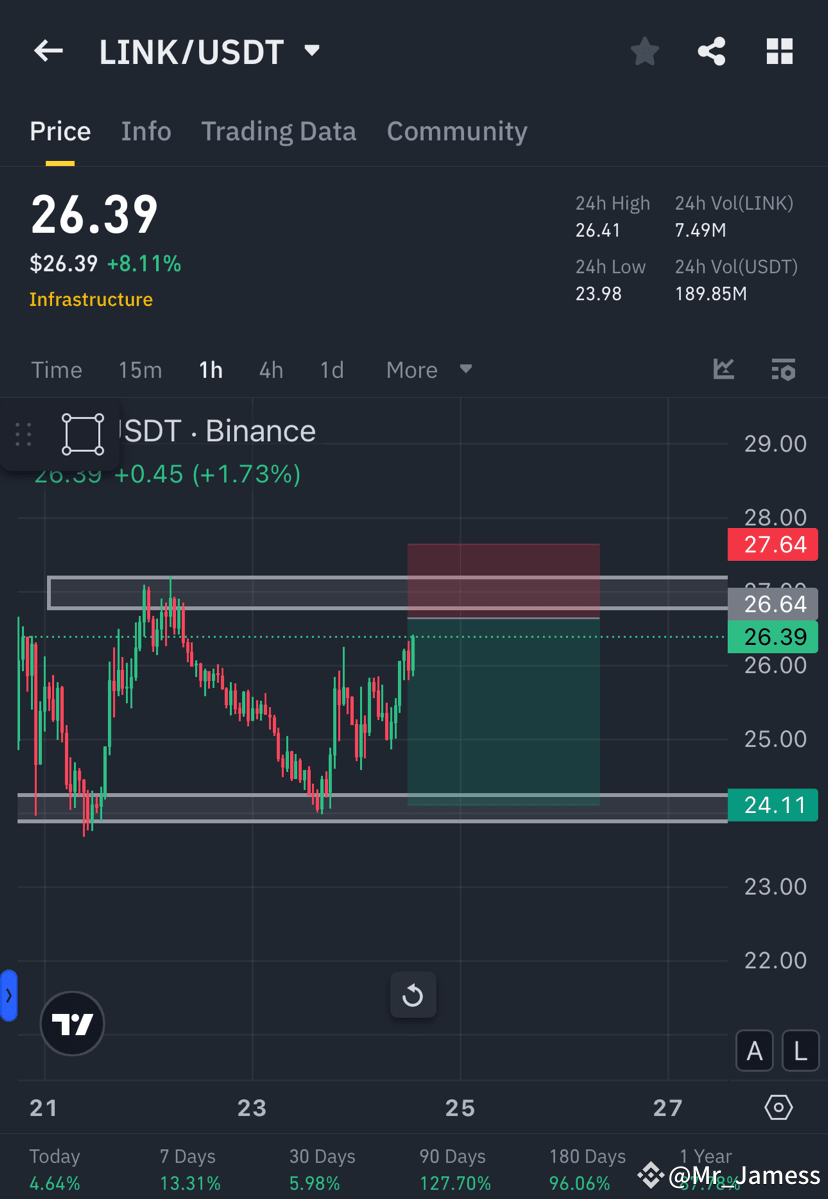This screenshot has height=1199, width=828.
Task: Open the Community tab
Action: point(456,131)
